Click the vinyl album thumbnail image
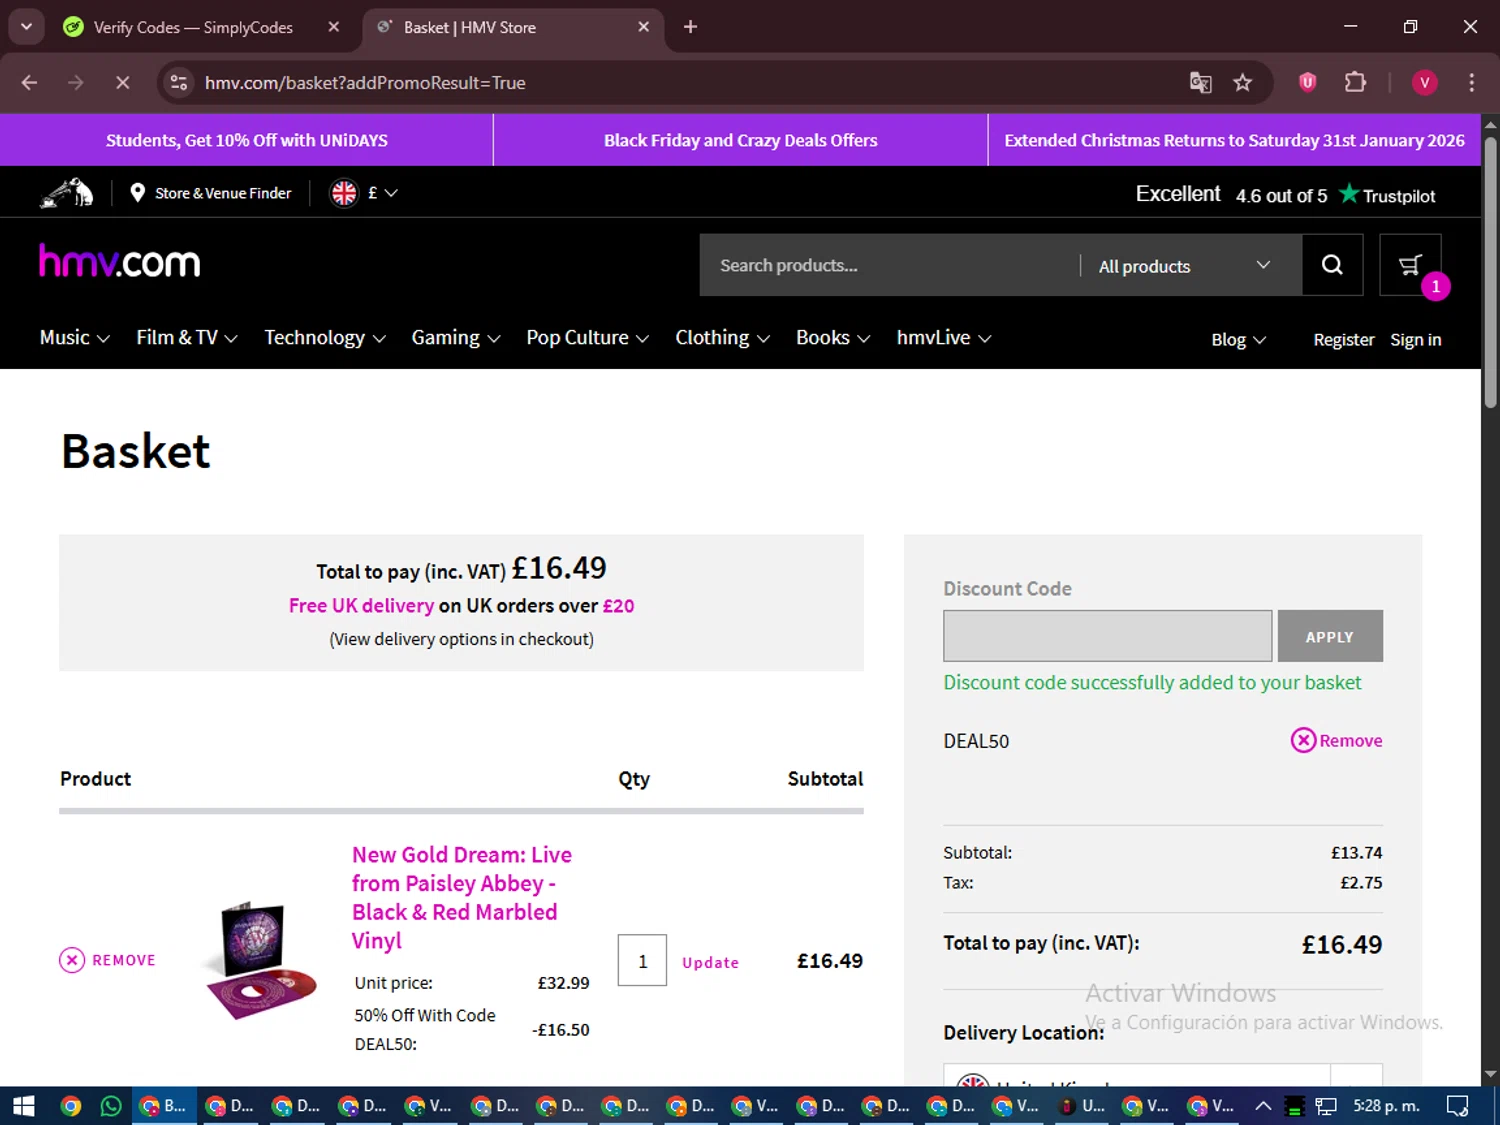Screen dimensions: 1500x1125 [x=262, y=960]
